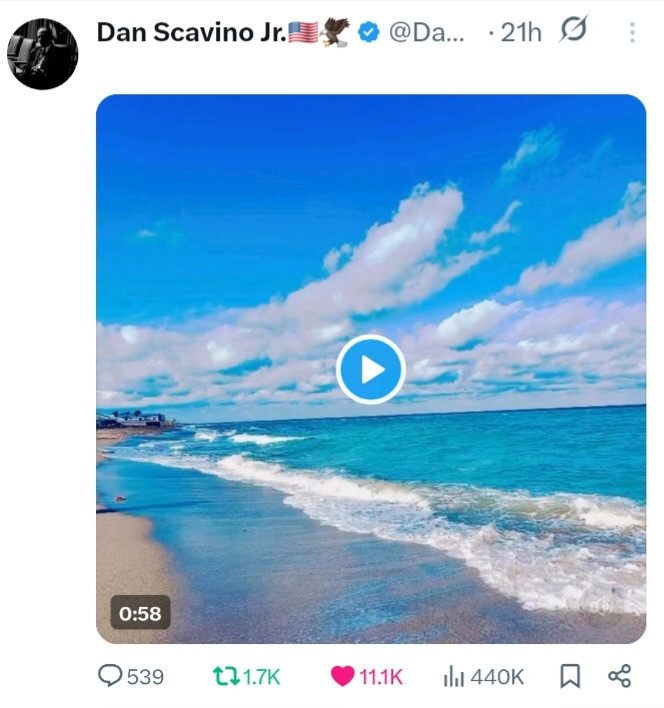This screenshot has width=664, height=708.
Task: Open Dan Scavino Jr.'s profile picture
Action: pos(42,54)
